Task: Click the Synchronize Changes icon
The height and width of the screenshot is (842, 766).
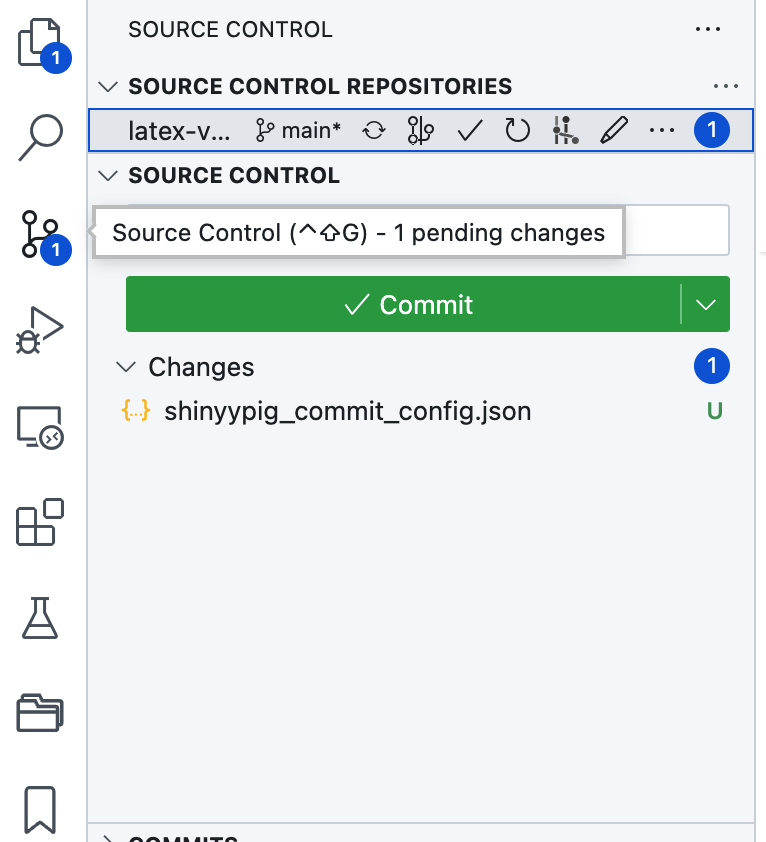Action: [374, 130]
